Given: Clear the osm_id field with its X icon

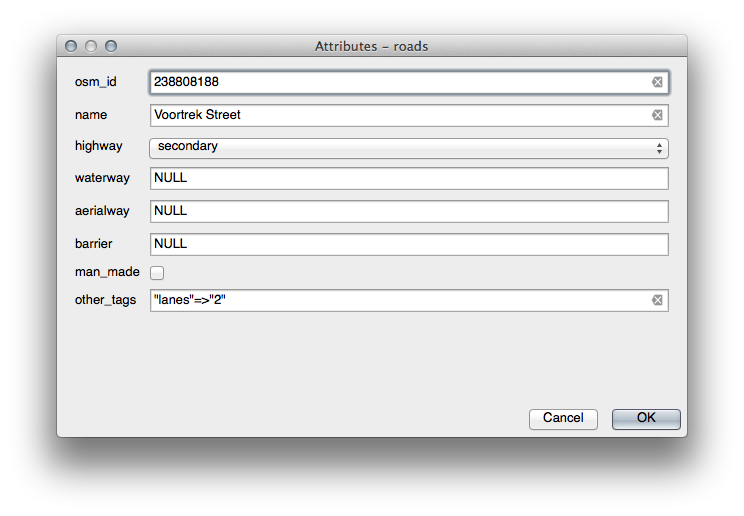Looking at the screenshot, I should click(657, 82).
